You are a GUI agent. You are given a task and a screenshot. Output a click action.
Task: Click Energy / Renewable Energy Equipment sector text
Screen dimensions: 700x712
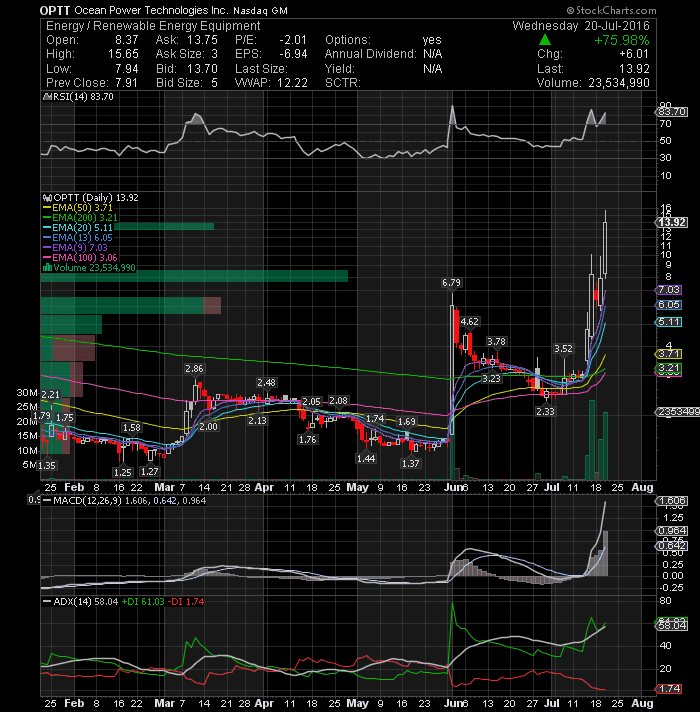tap(153, 26)
